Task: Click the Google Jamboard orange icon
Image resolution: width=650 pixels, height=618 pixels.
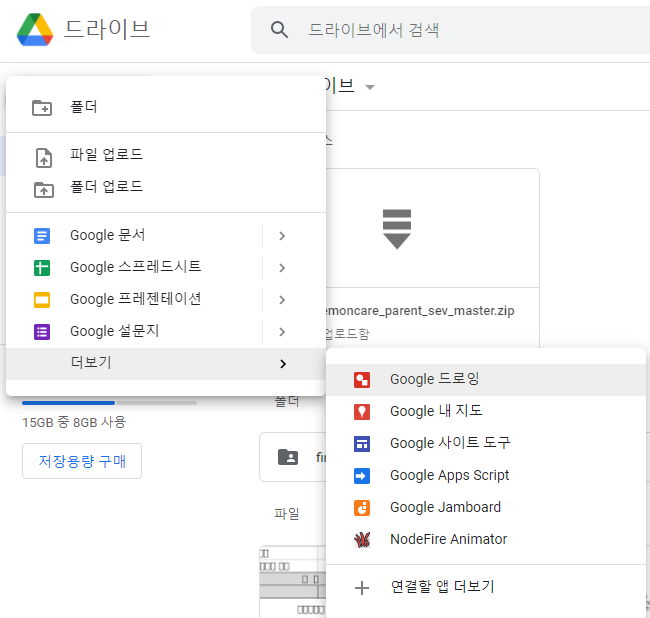Action: click(x=362, y=508)
